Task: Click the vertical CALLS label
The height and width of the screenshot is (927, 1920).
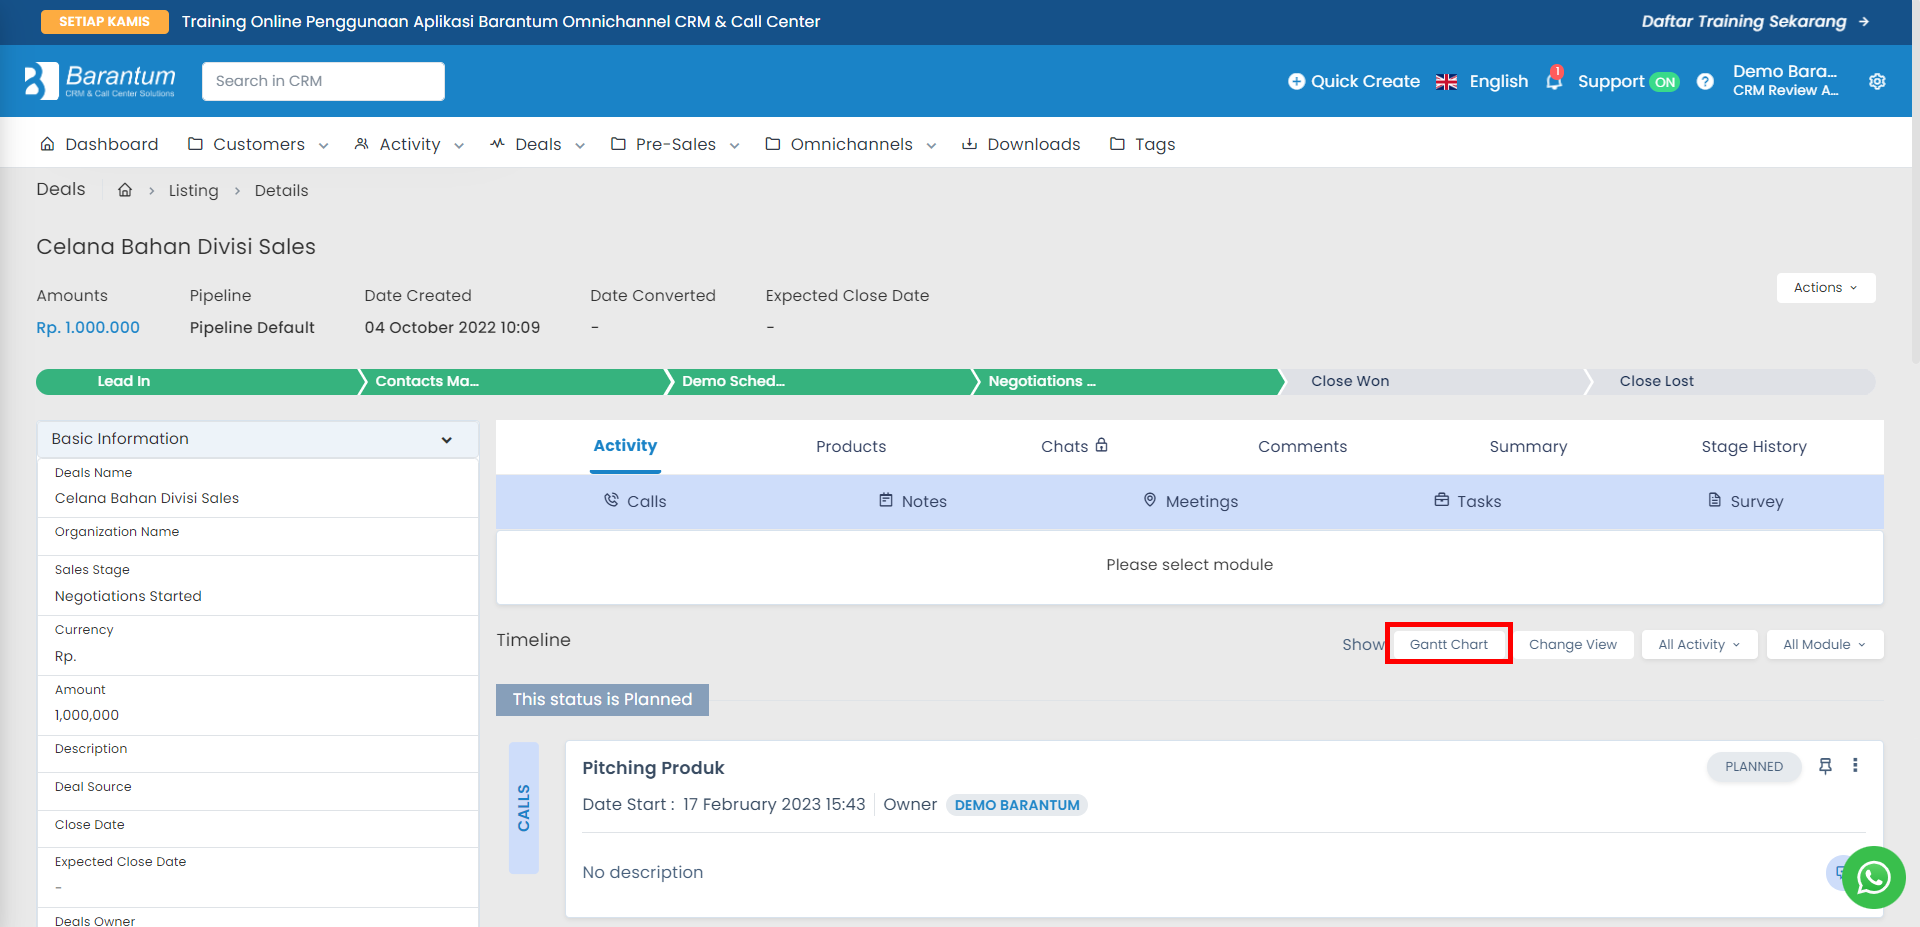Action: click(524, 808)
